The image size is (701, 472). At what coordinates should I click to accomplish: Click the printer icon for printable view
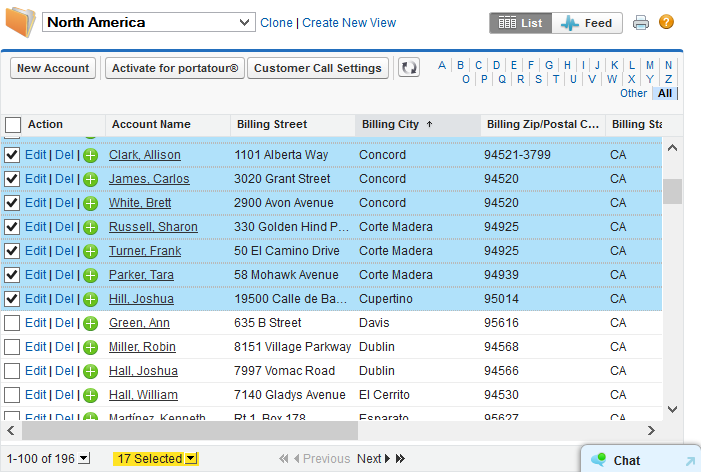(x=640, y=23)
